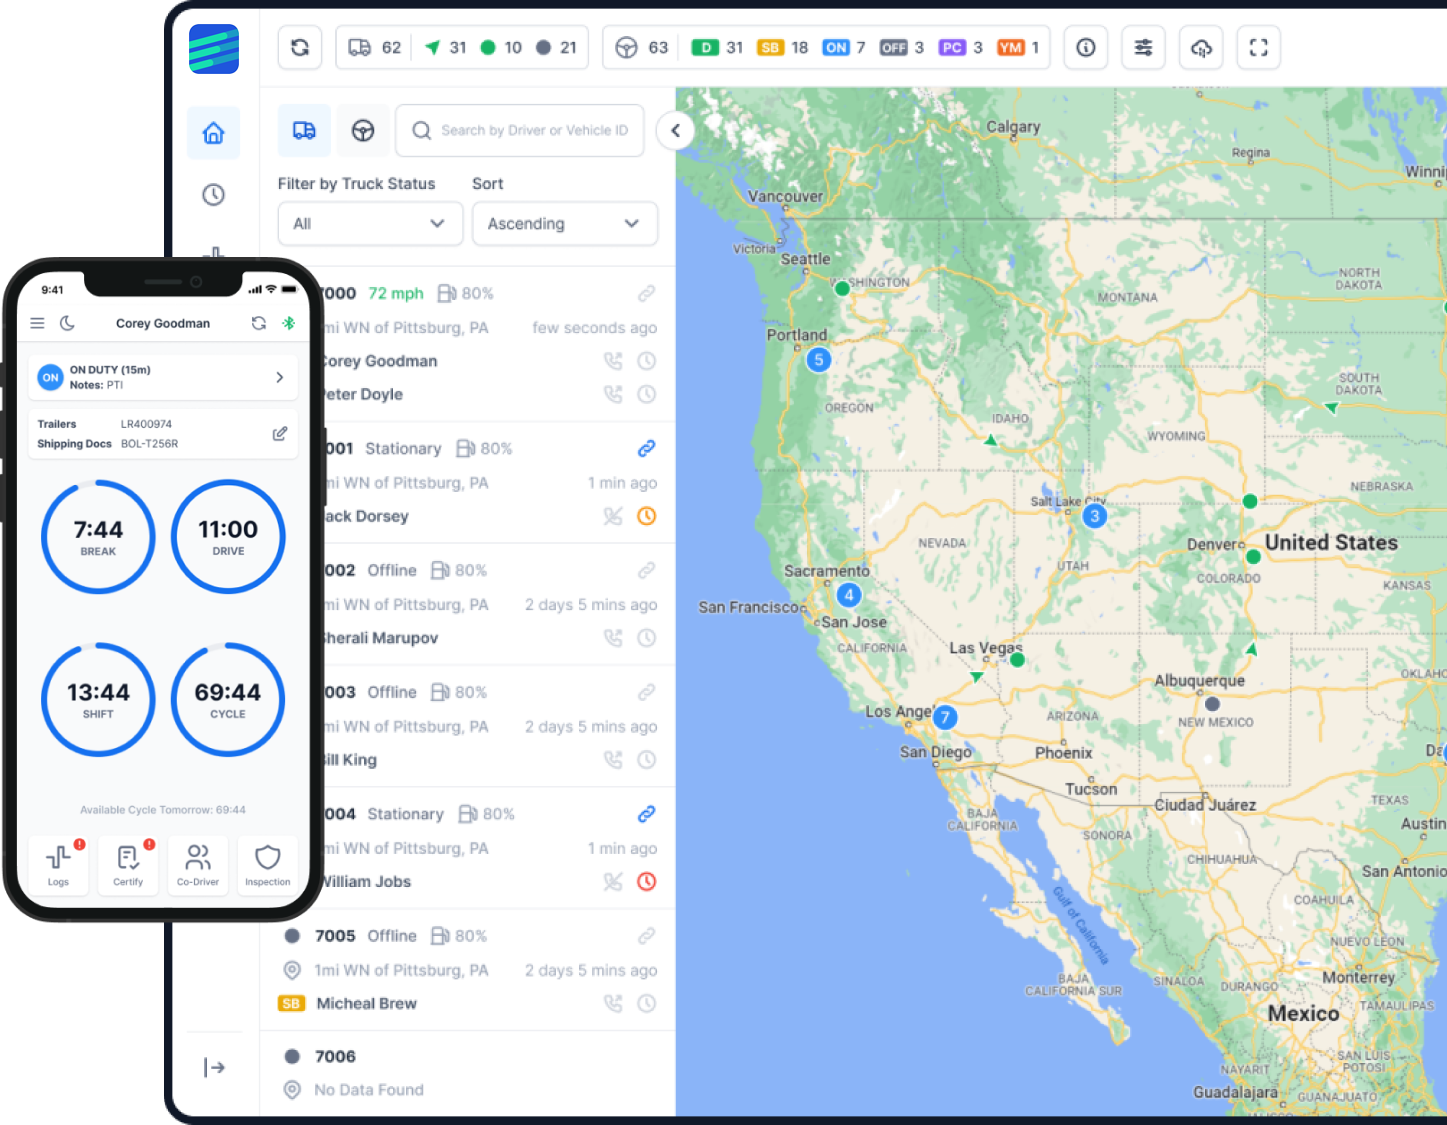This screenshot has height=1125, width=1447.
Task: Open the clock history icon in the sidebar
Action: (213, 195)
